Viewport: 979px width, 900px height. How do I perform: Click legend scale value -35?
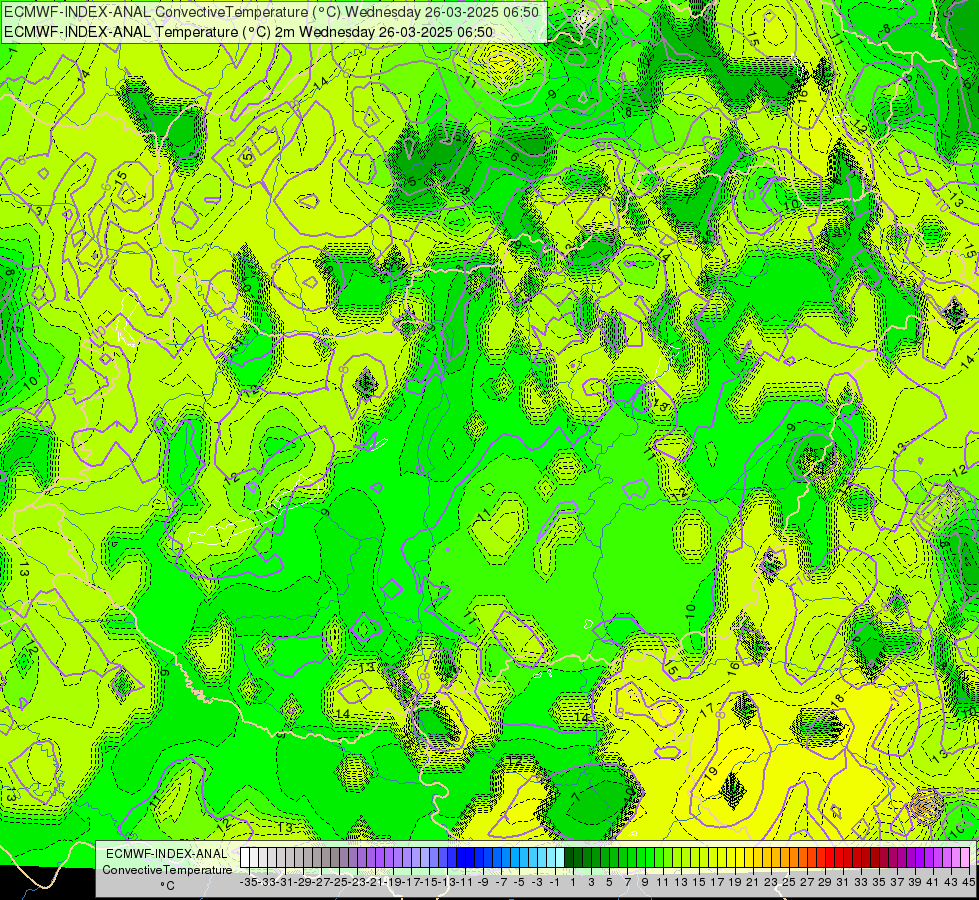click(249, 882)
